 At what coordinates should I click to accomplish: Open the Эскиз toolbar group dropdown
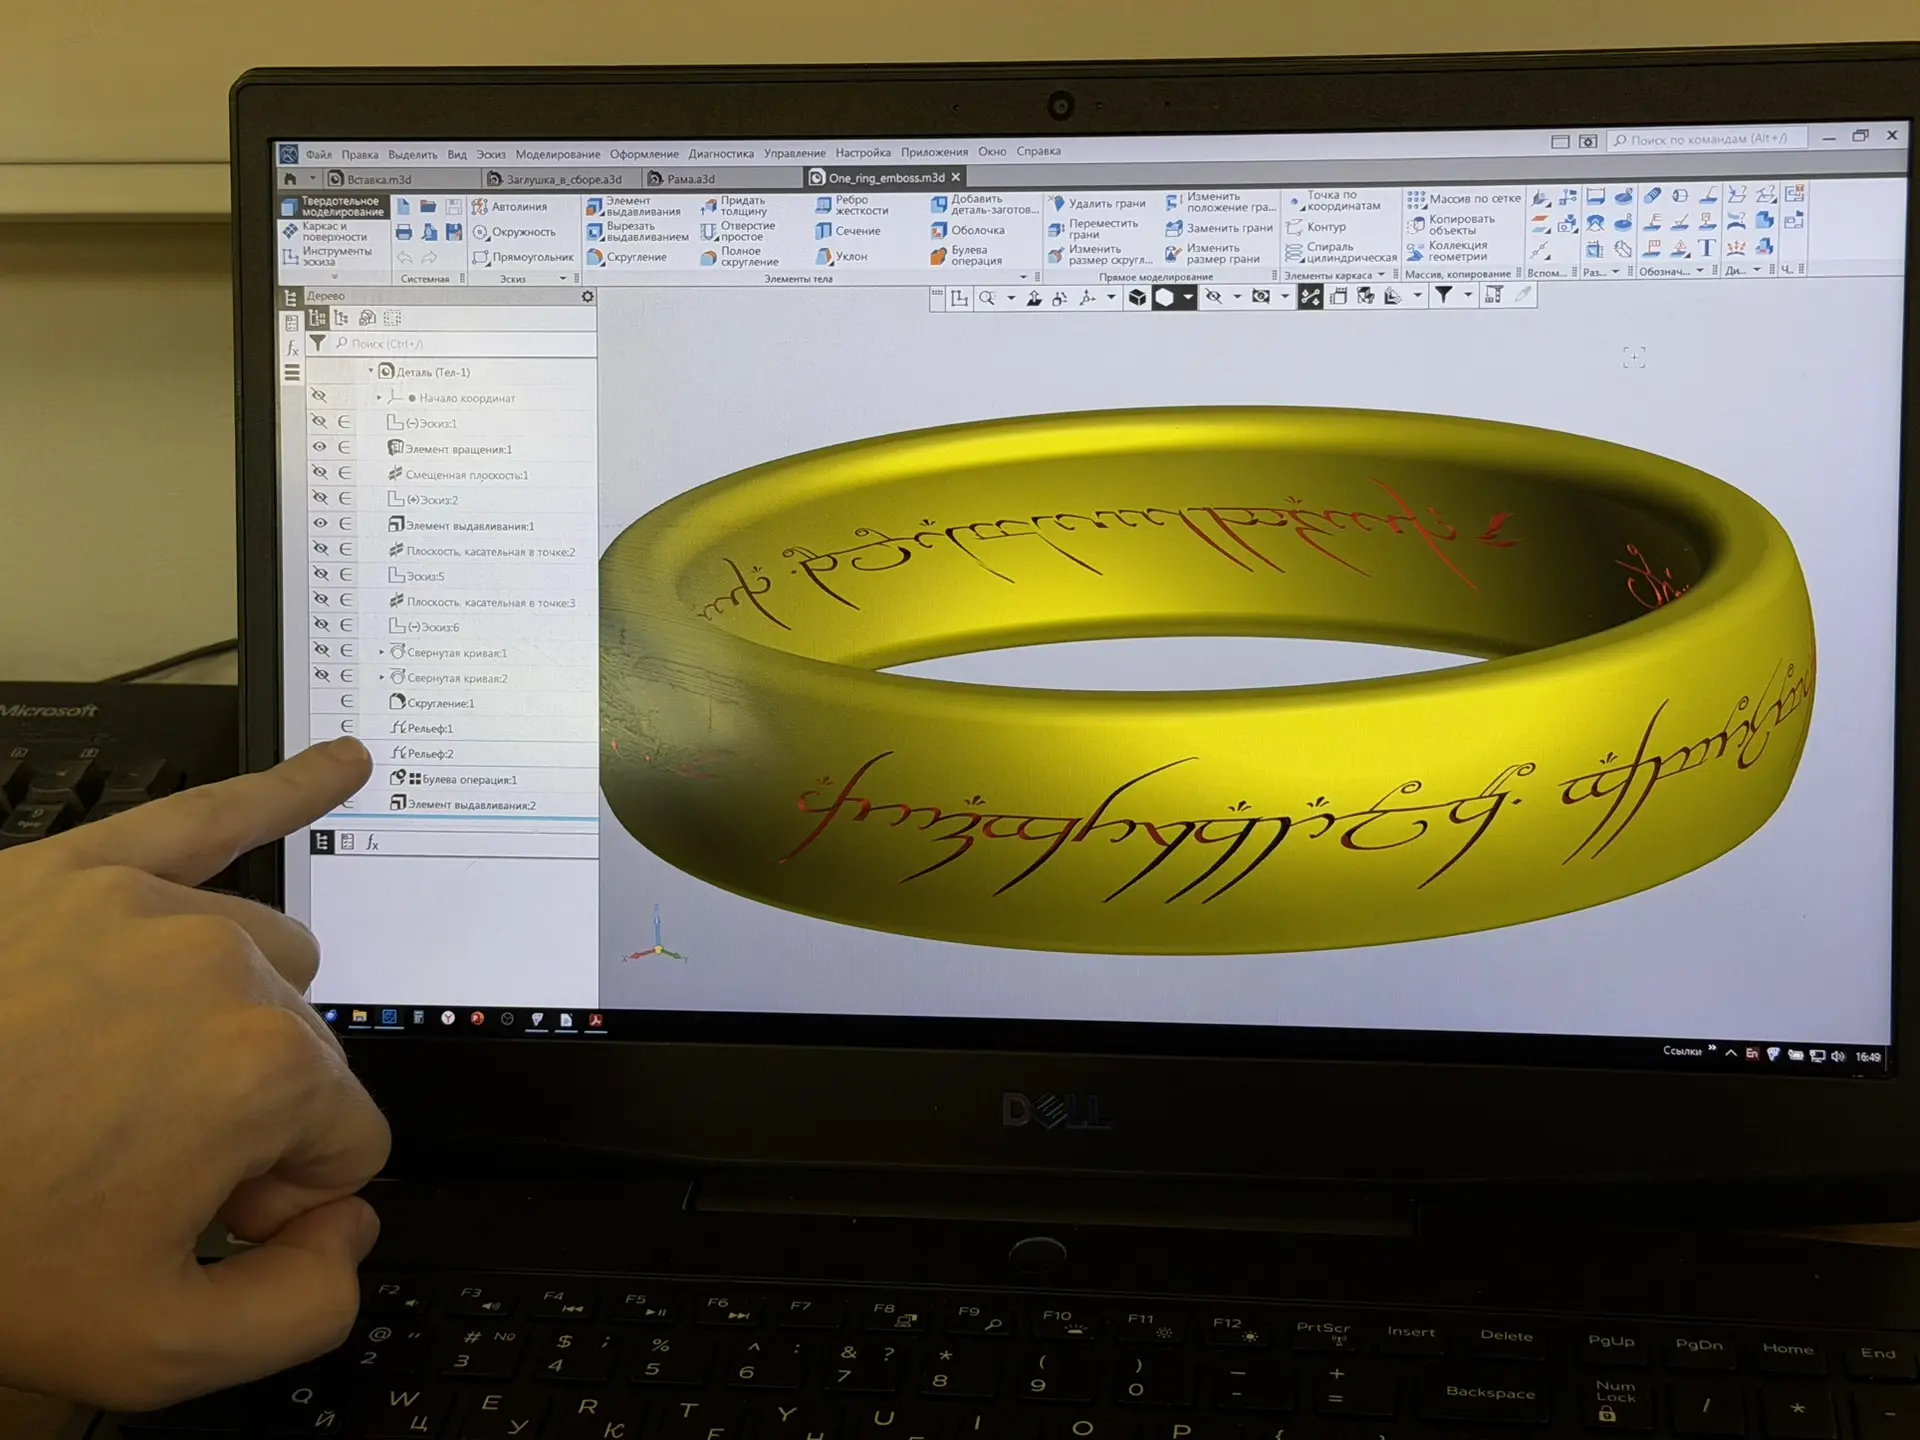pos(563,279)
